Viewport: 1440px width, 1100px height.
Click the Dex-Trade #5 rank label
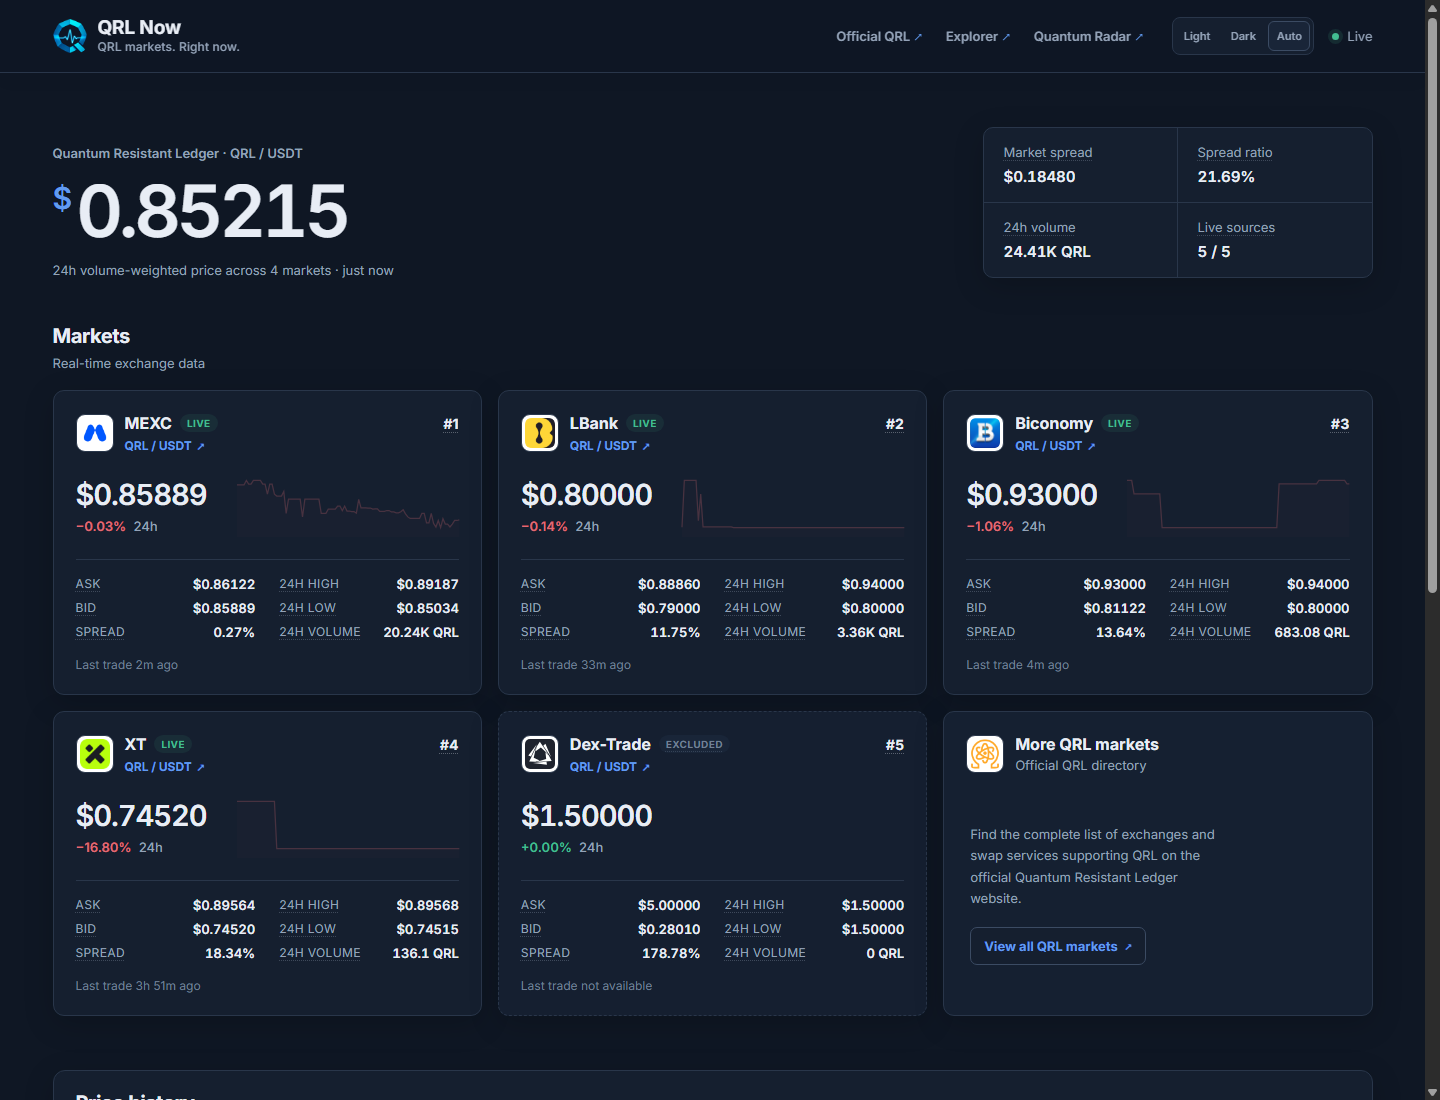pyautogui.click(x=895, y=745)
